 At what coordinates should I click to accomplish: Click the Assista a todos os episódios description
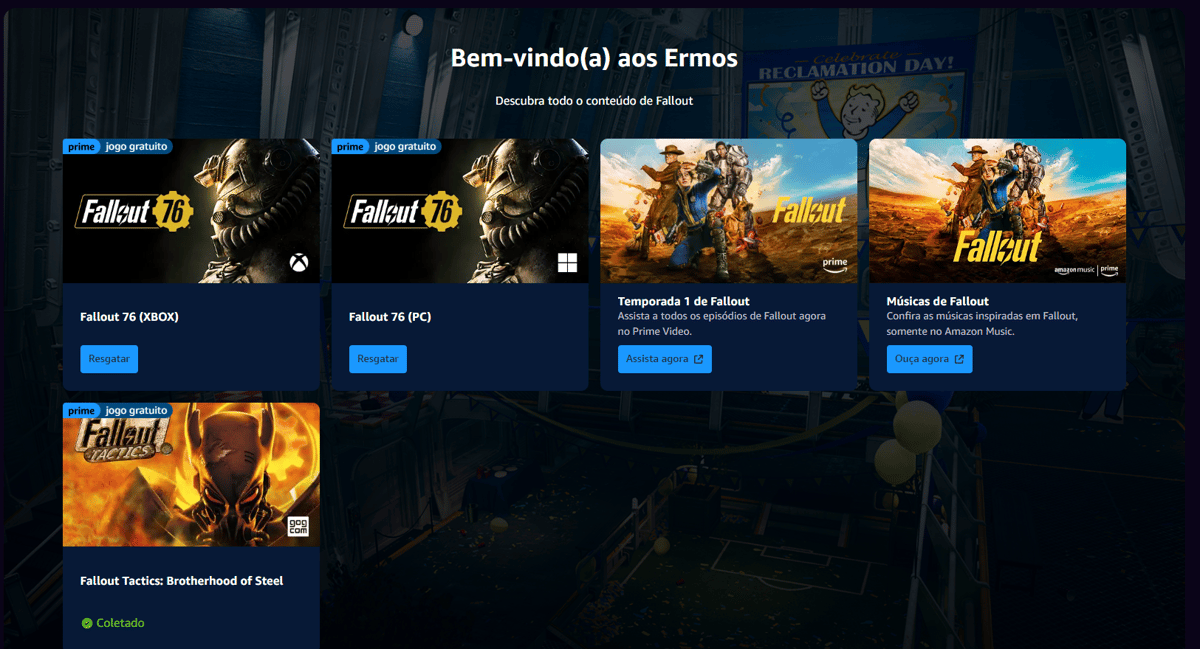[x=722, y=323]
